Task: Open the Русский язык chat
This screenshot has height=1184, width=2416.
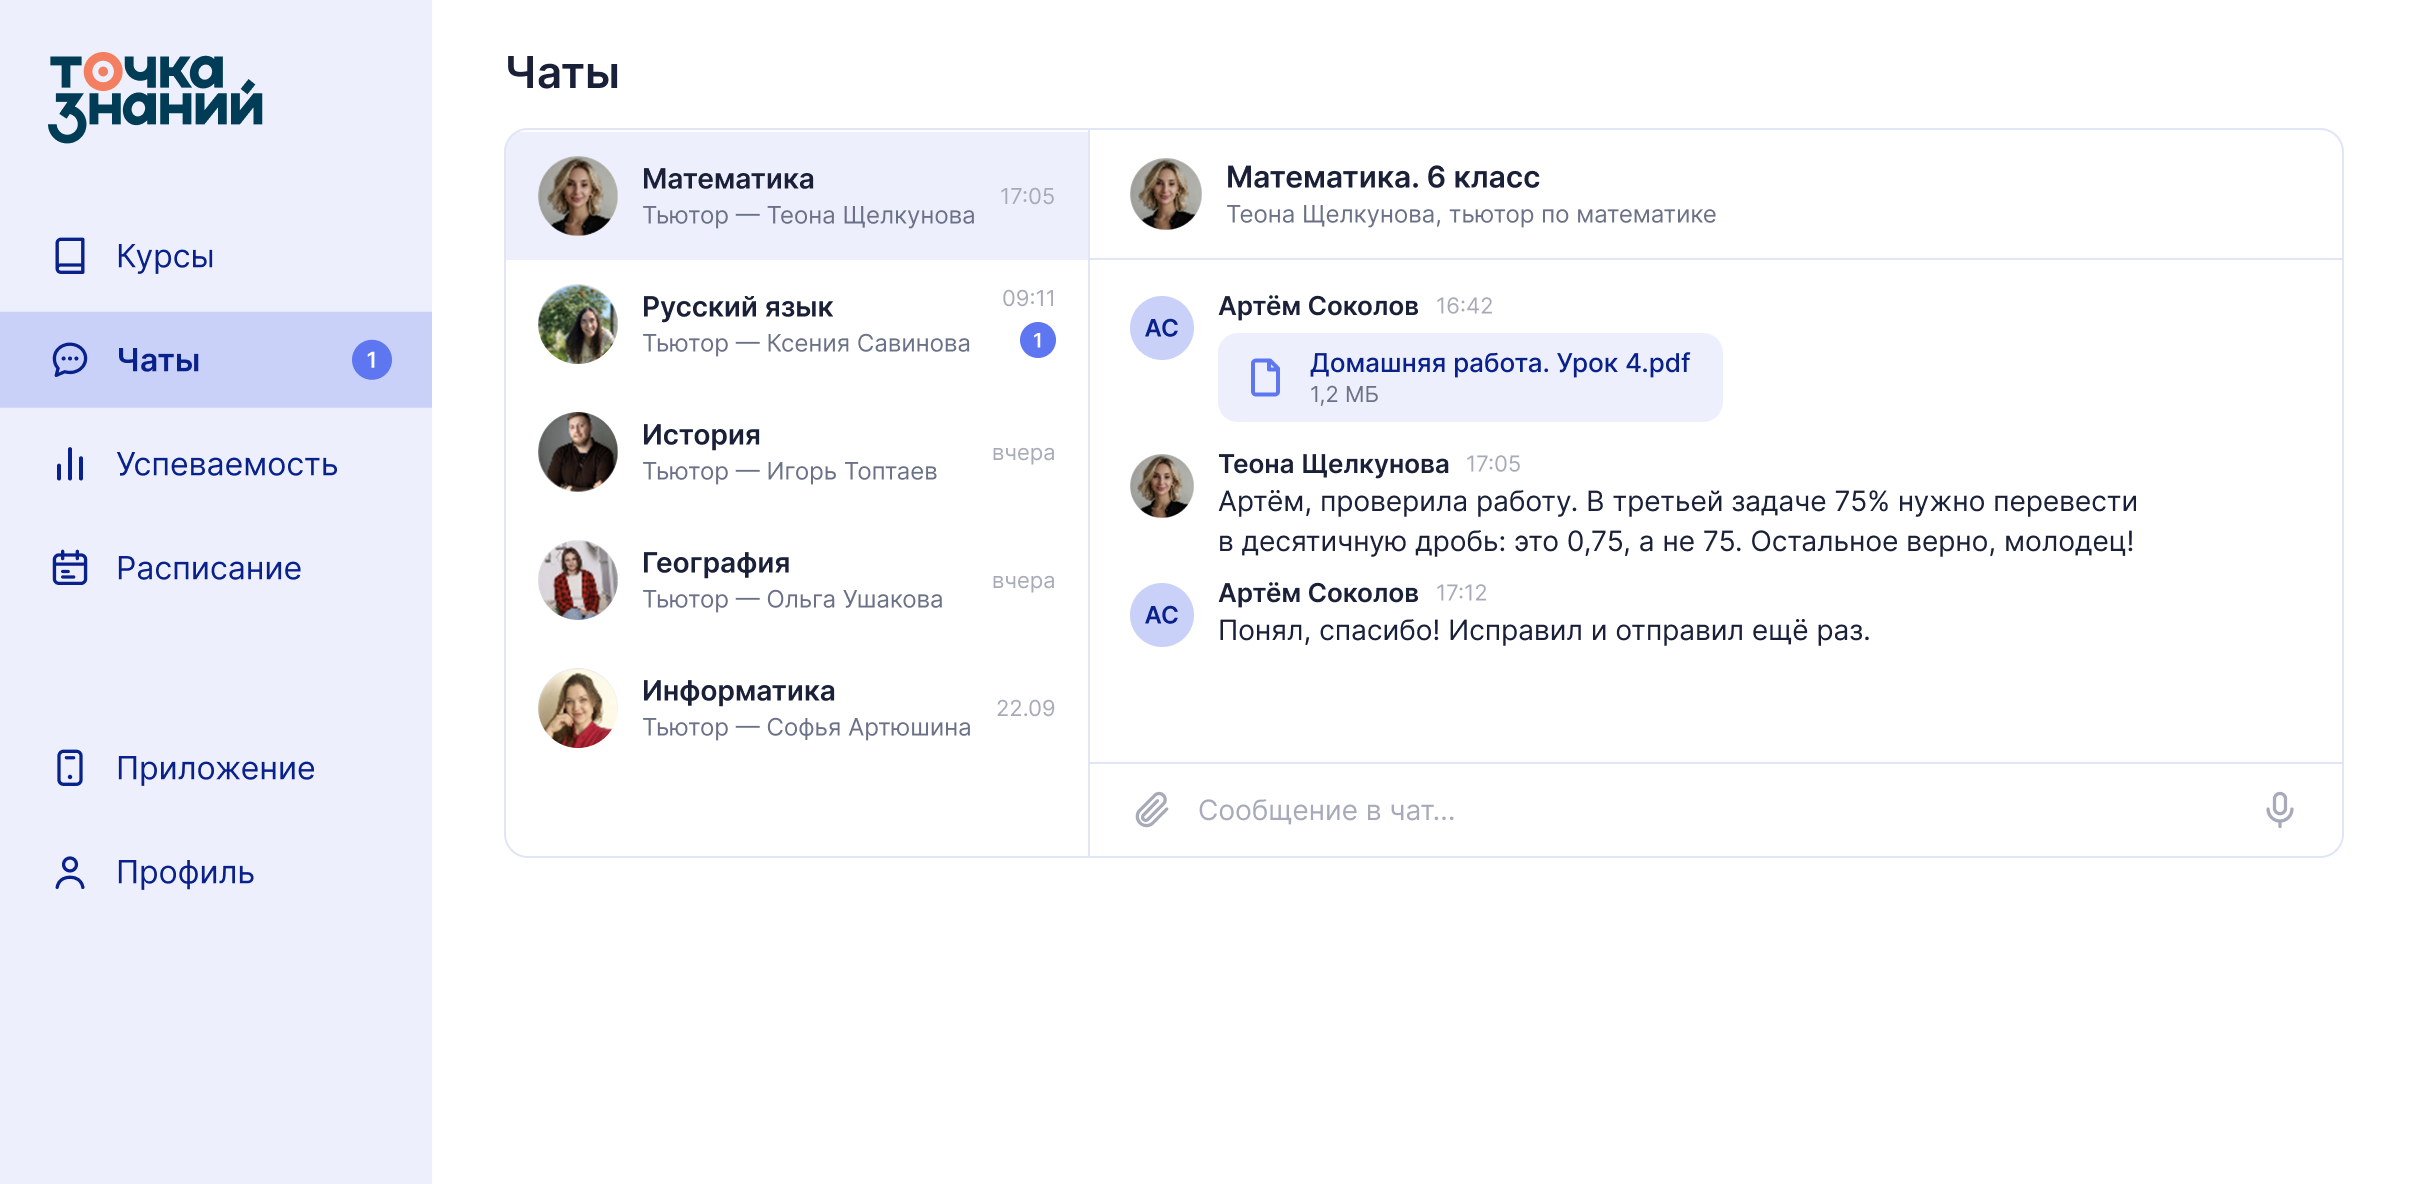Action: [x=797, y=324]
